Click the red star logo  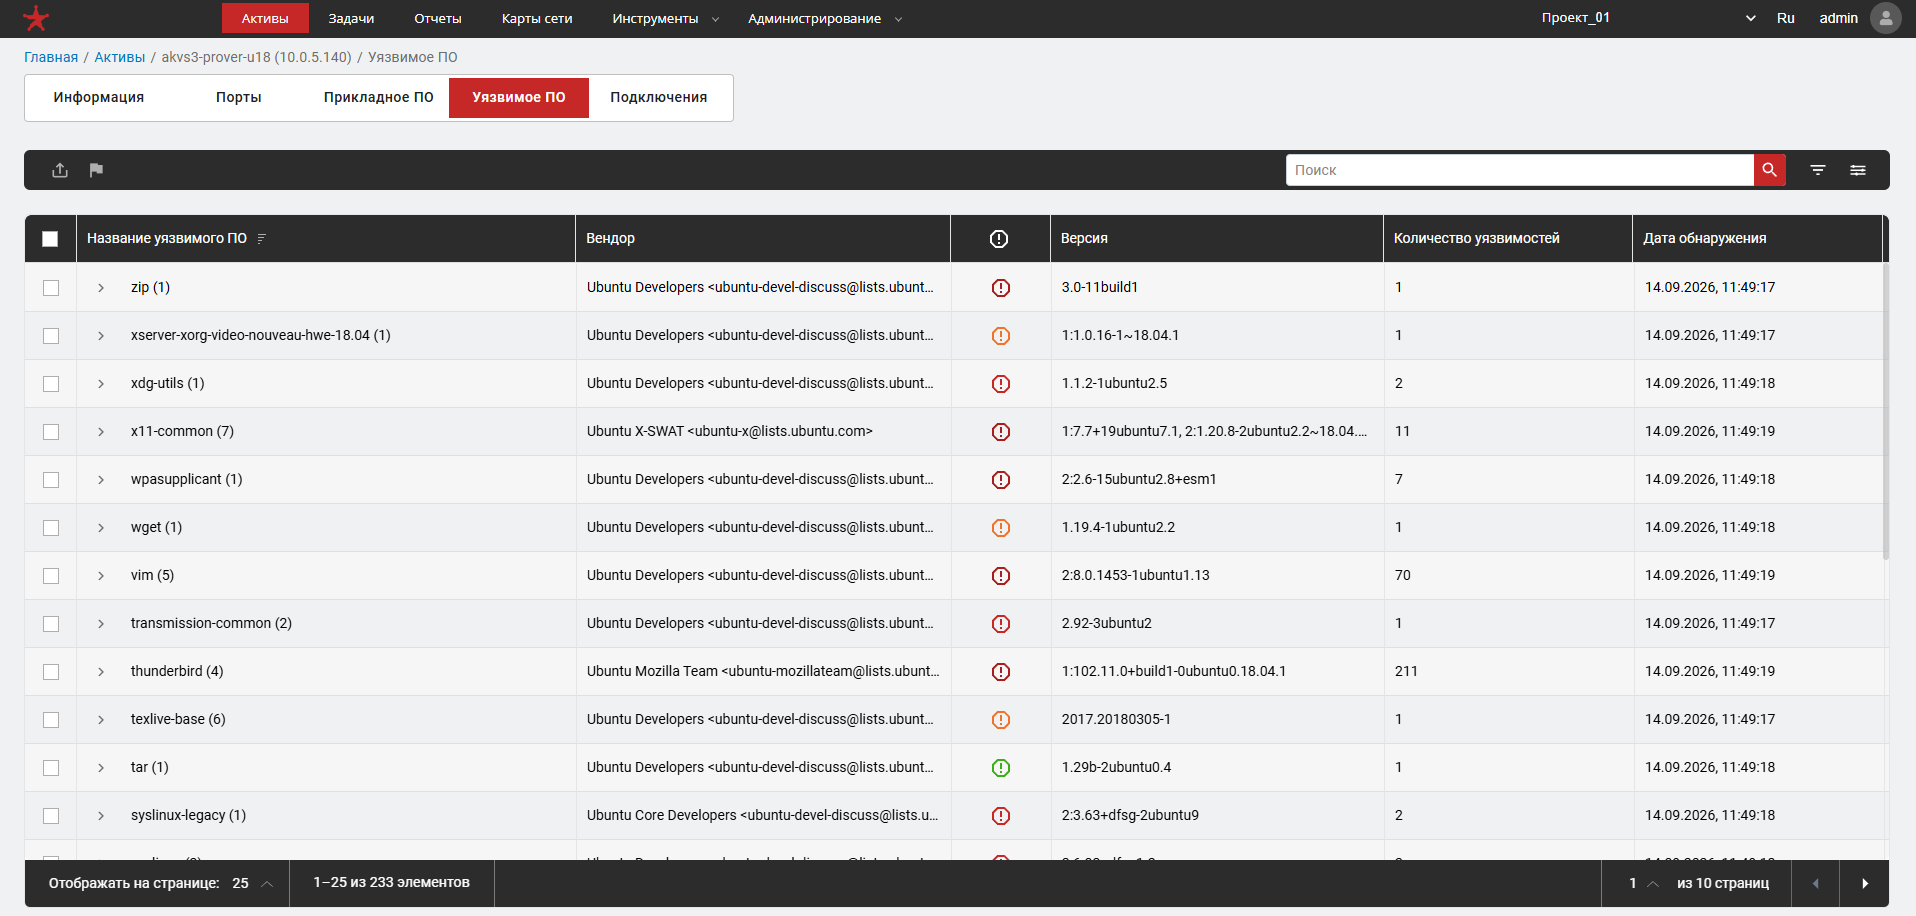[x=36, y=18]
